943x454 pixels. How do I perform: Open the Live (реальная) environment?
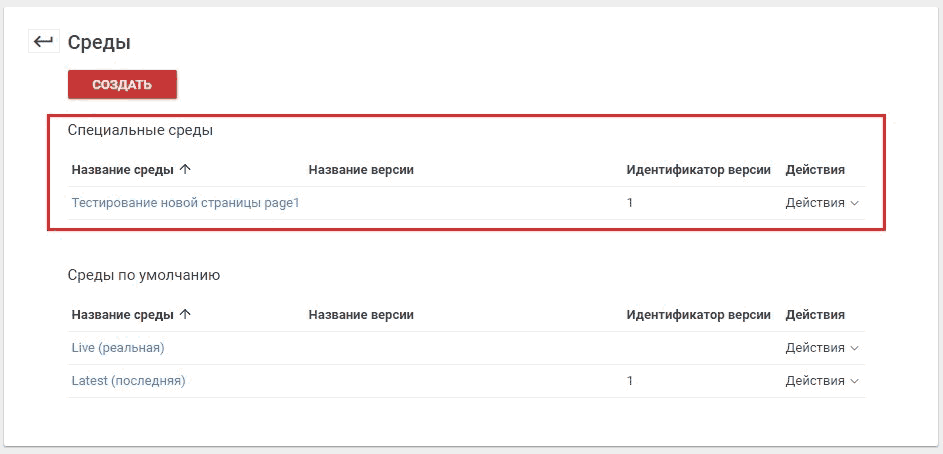tap(118, 348)
